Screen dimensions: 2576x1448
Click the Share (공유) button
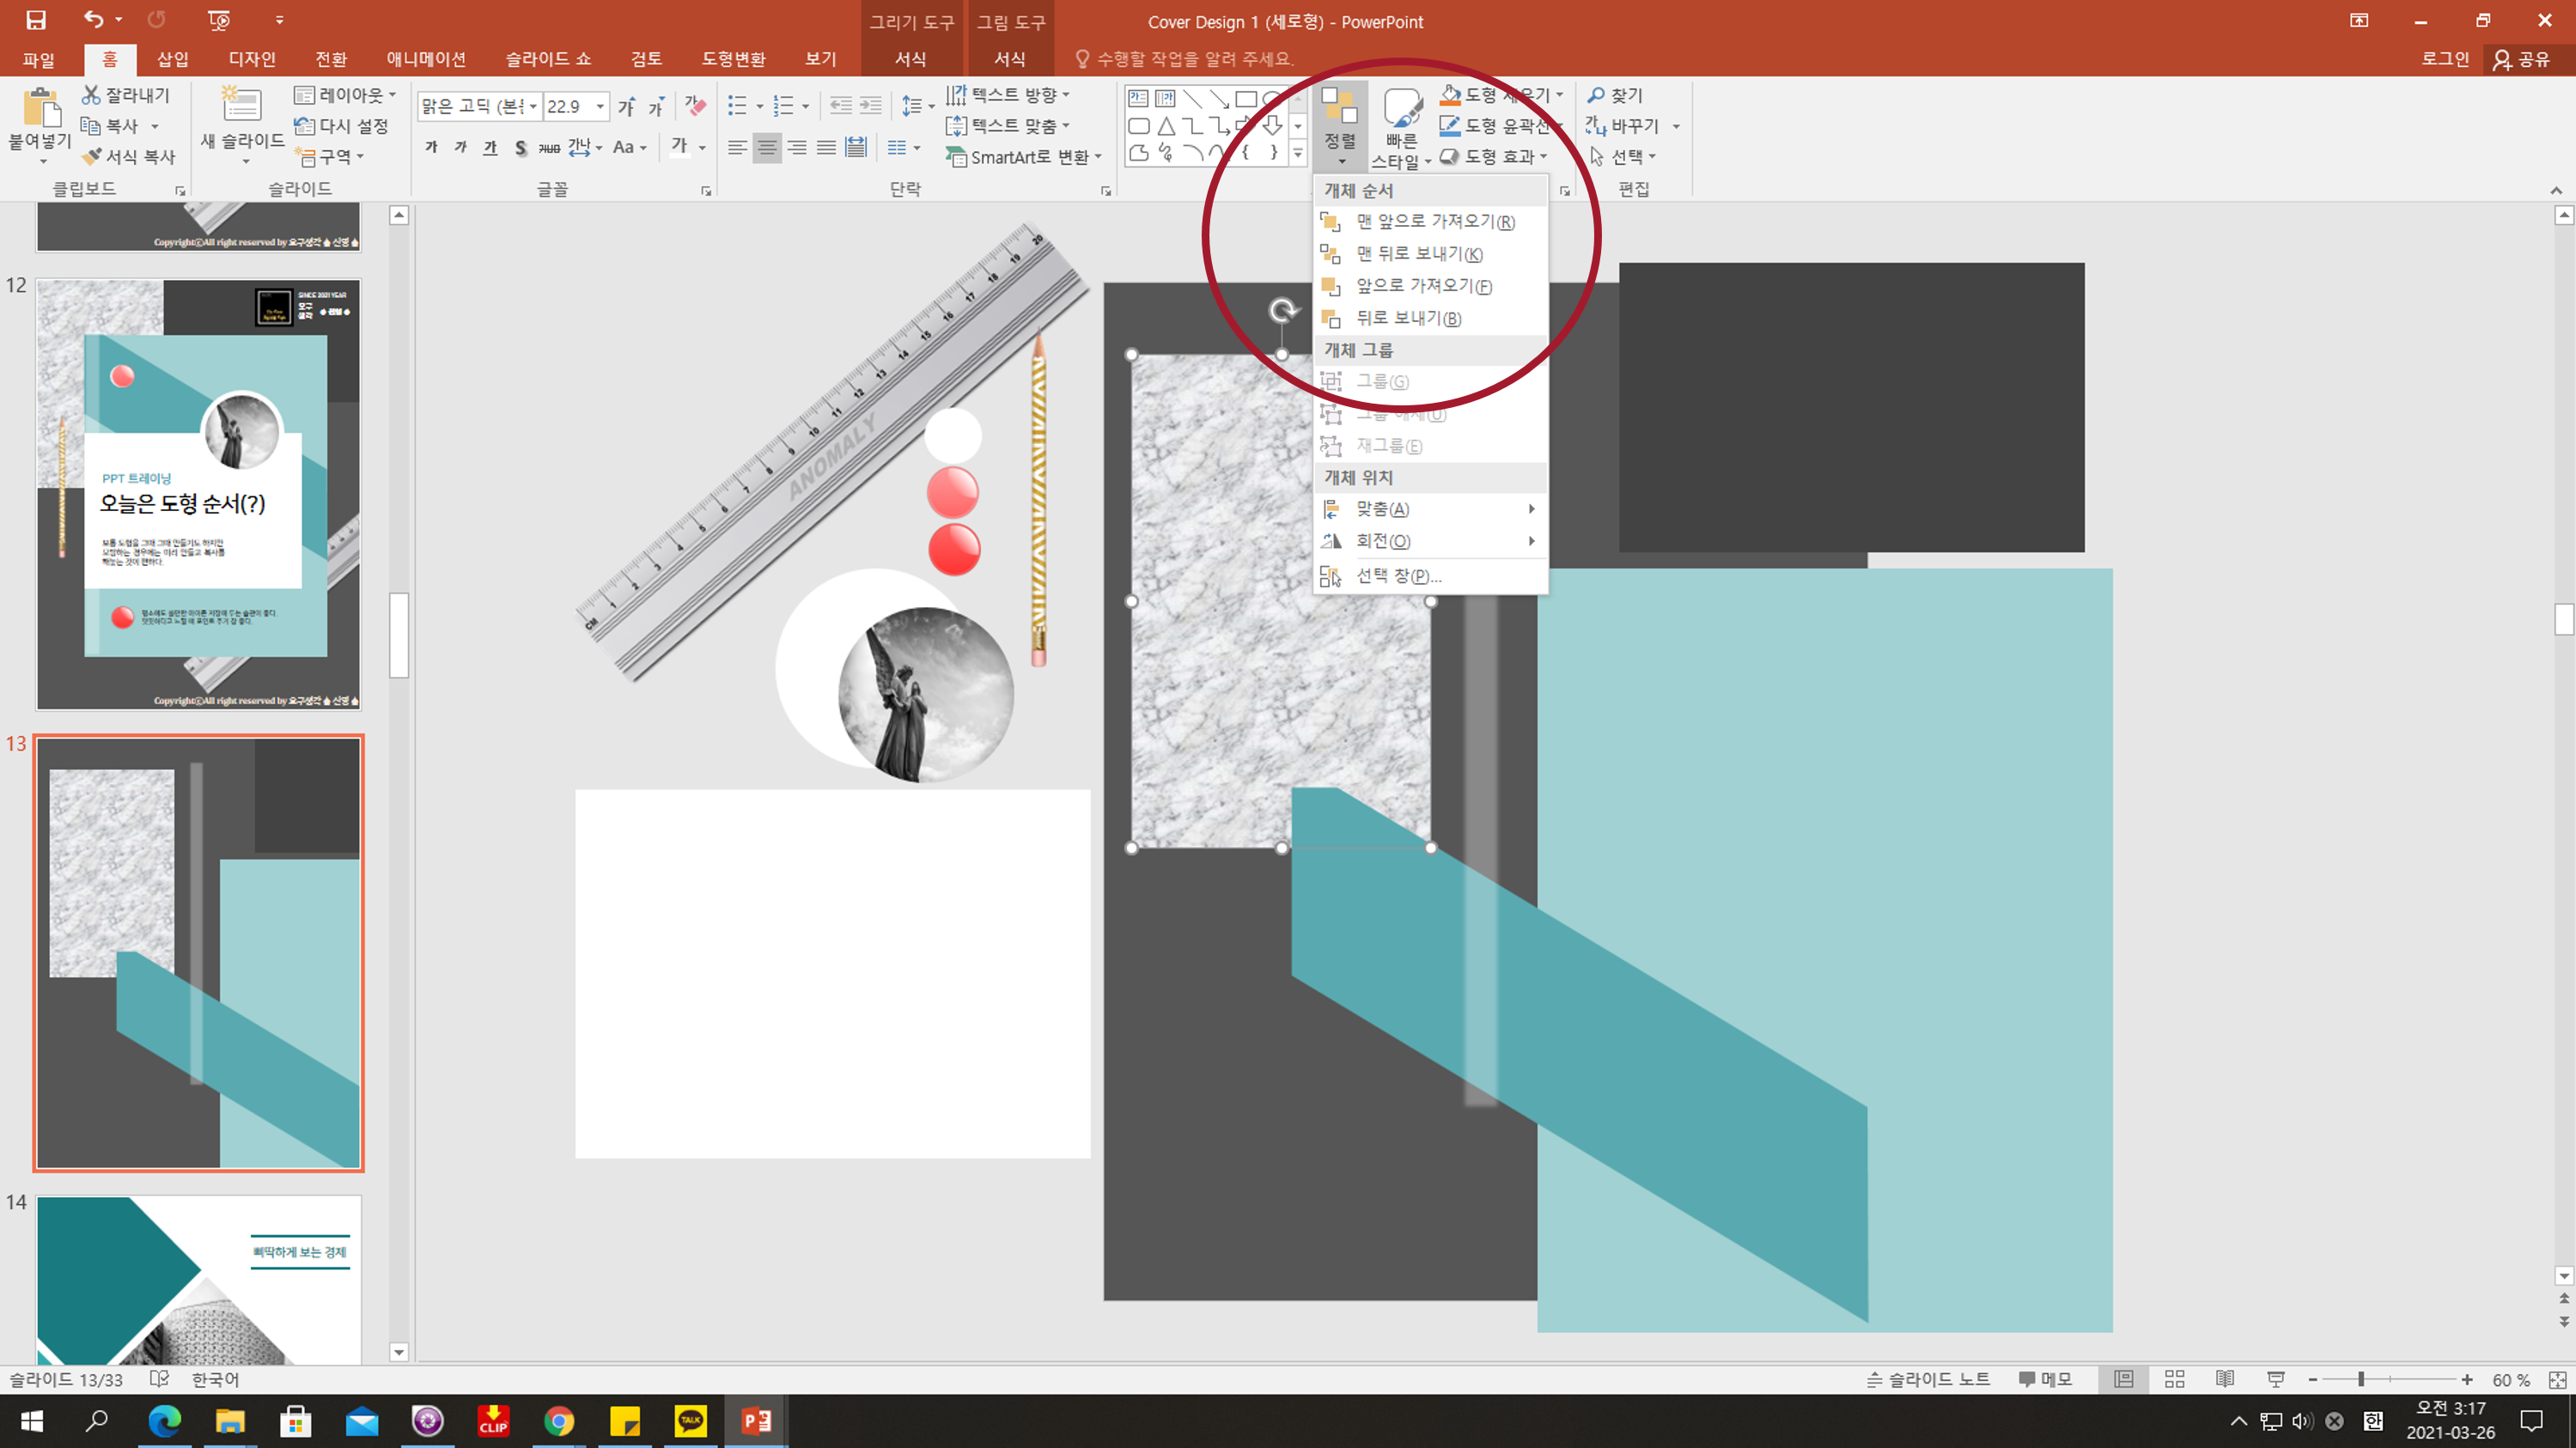pyautogui.click(x=2522, y=59)
